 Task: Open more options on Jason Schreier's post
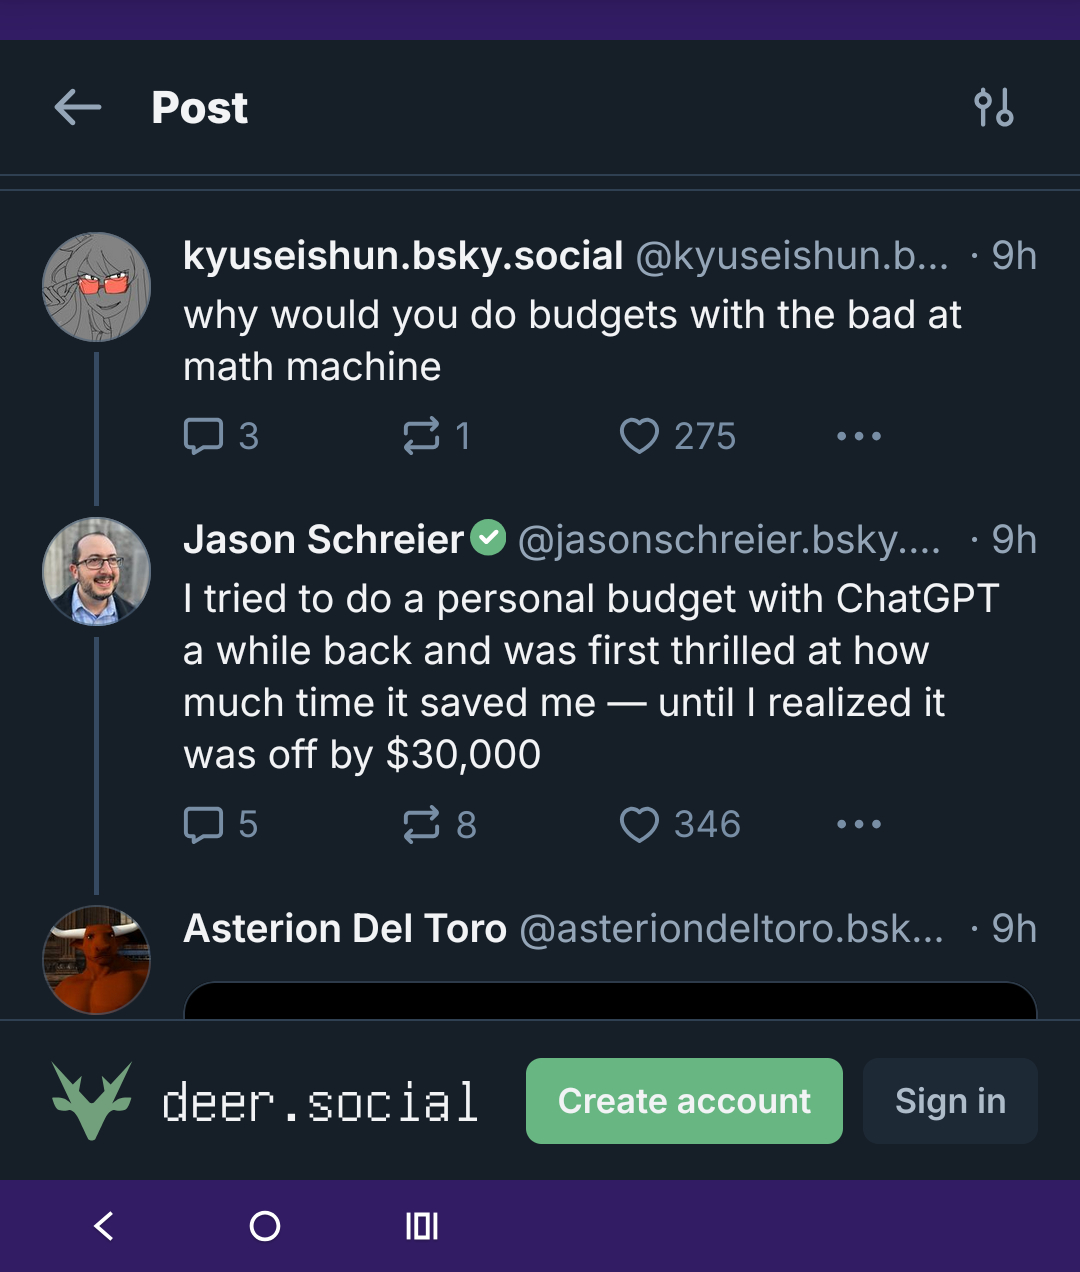click(859, 825)
